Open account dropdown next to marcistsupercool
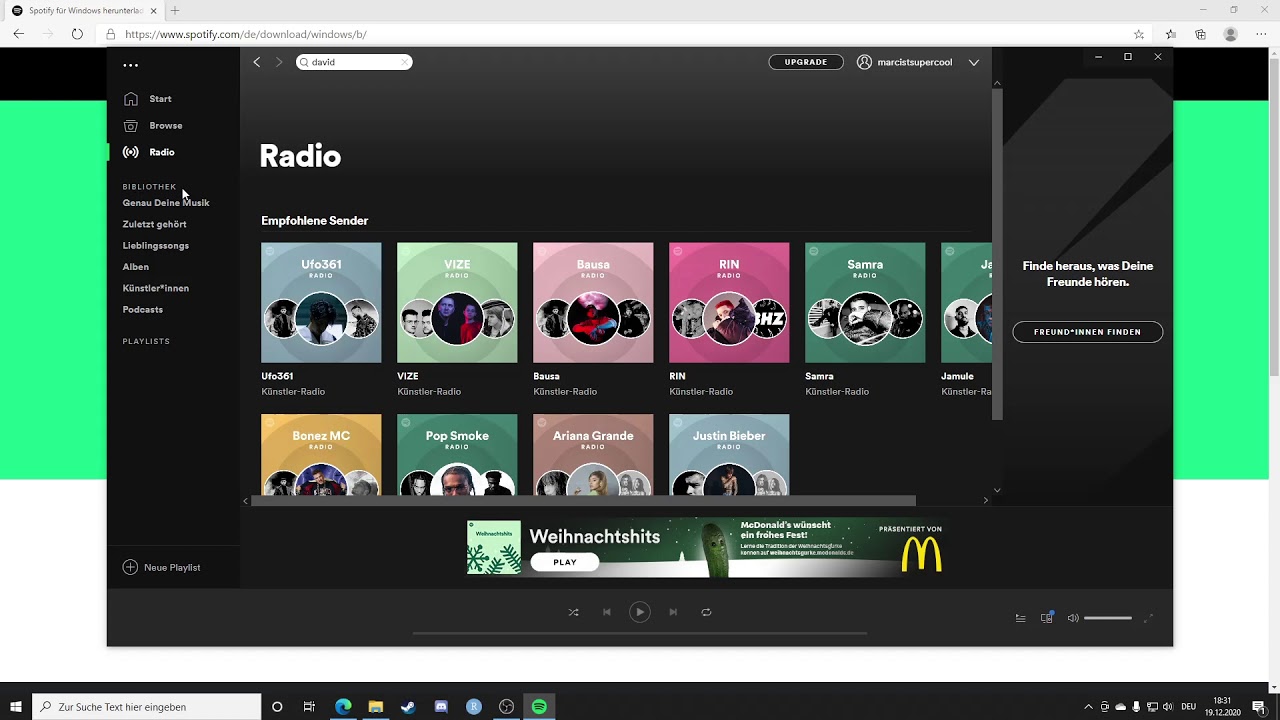 973,62
